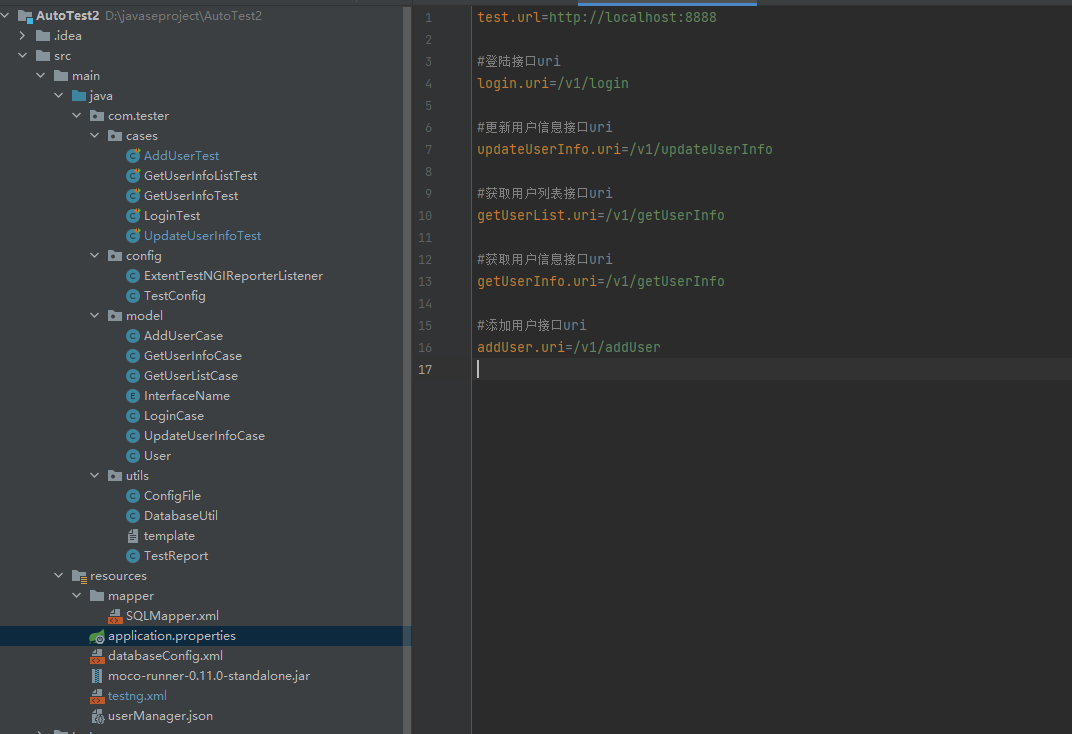This screenshot has height=734, width=1072.
Task: Click the AddUserTest class icon
Action: tap(133, 156)
